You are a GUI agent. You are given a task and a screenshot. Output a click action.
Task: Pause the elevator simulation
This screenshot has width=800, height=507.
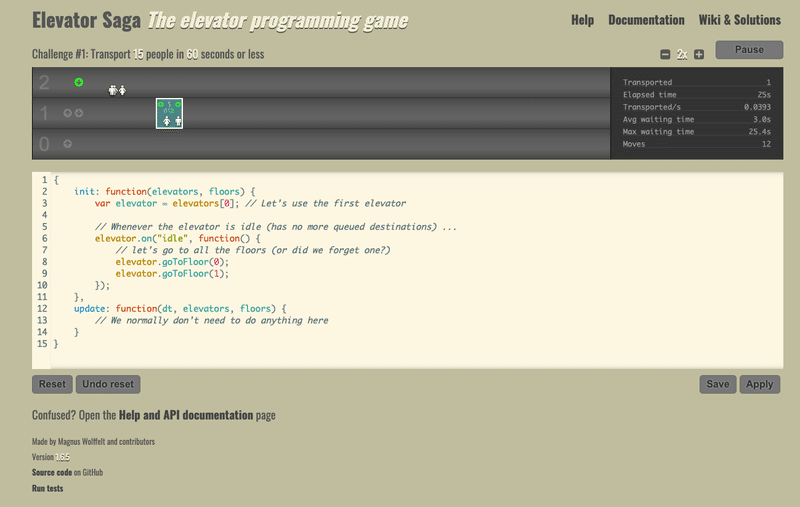(749, 50)
